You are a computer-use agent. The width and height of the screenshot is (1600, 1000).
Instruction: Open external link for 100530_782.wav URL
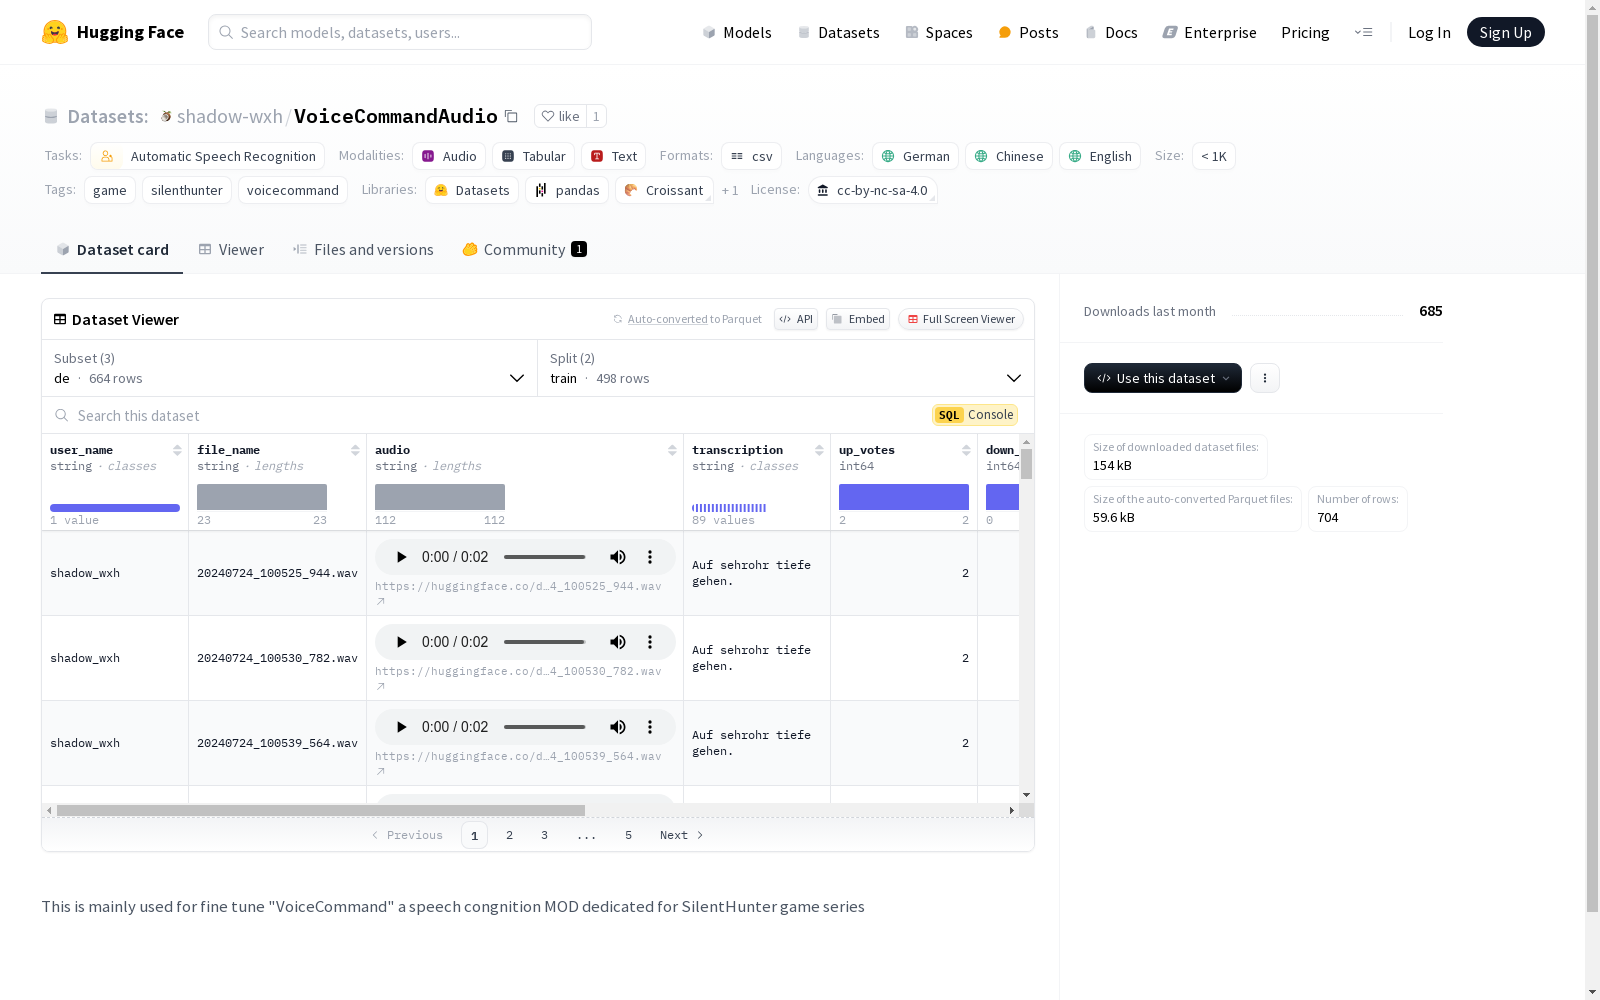pos(380,687)
